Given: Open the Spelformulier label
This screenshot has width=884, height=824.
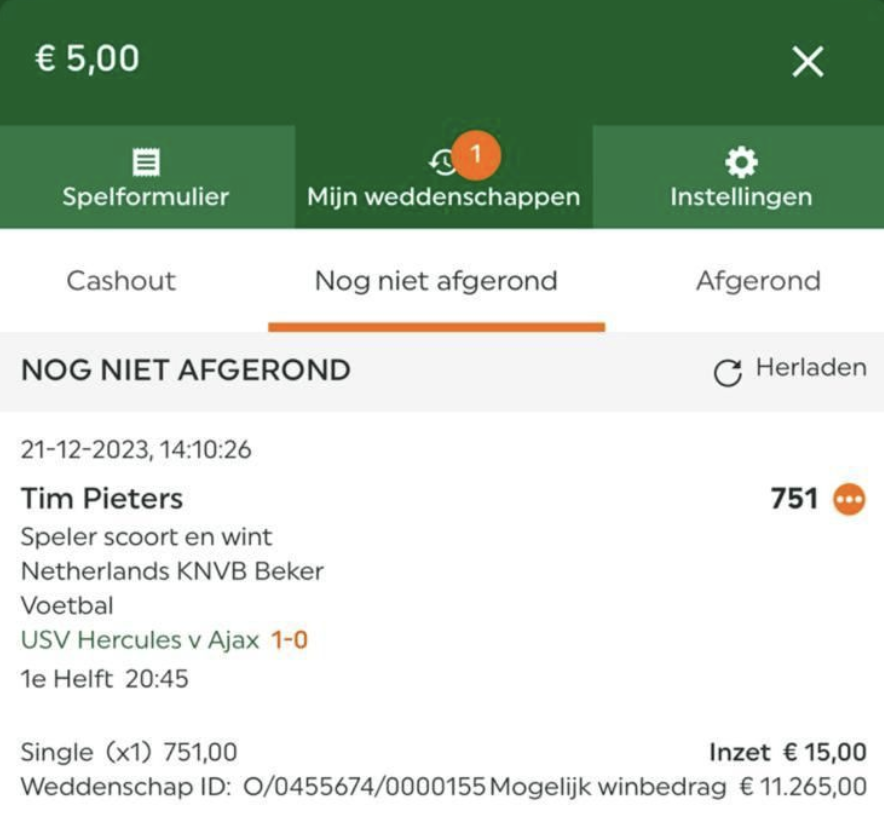Looking at the screenshot, I should pos(146,196).
